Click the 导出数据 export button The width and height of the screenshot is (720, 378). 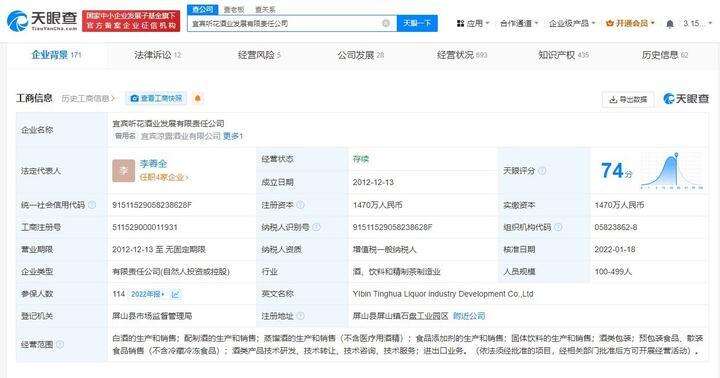pyautogui.click(x=628, y=99)
